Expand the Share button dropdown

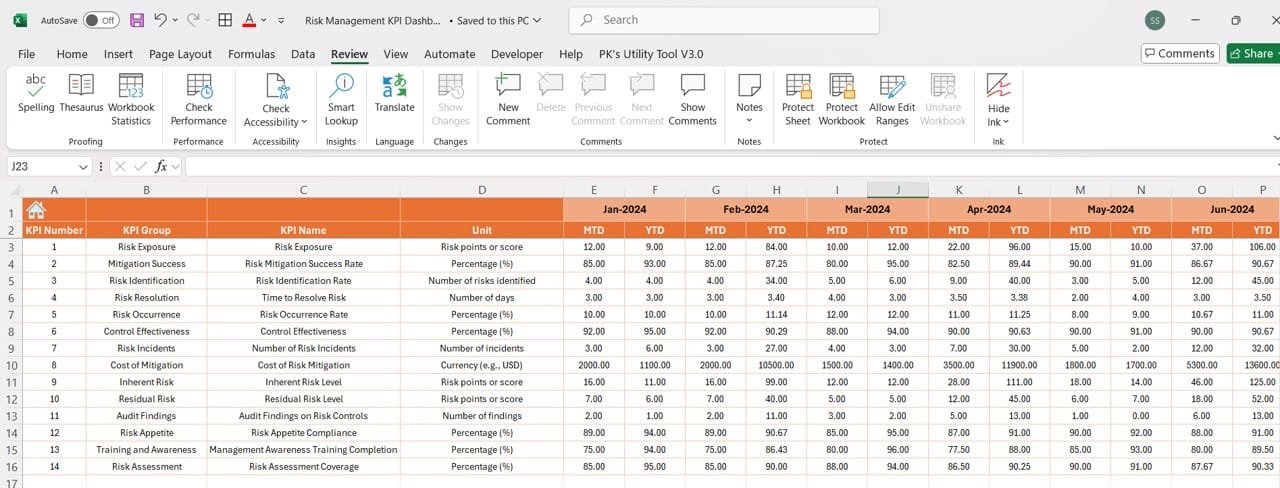[x=1279, y=53]
